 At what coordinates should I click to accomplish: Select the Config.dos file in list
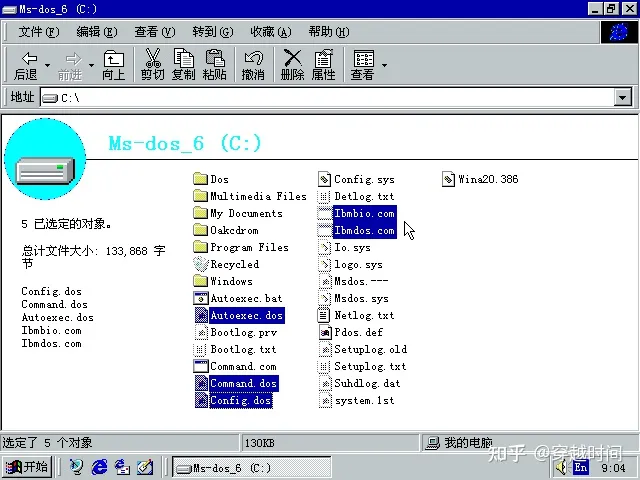coord(233,400)
